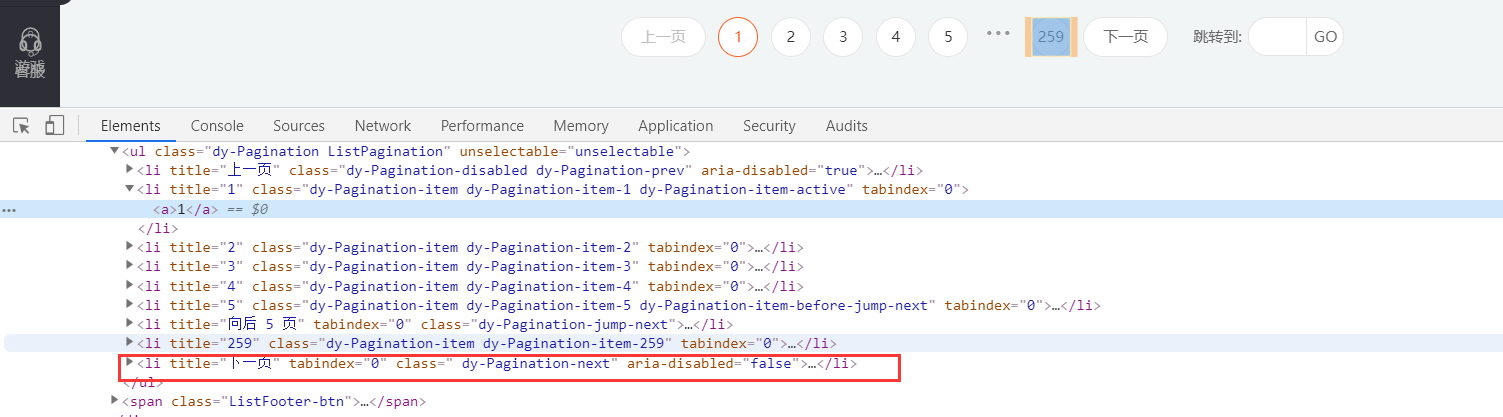Go to page 3 in pagination
Image resolution: width=1503 pixels, height=417 pixels.
[x=843, y=37]
